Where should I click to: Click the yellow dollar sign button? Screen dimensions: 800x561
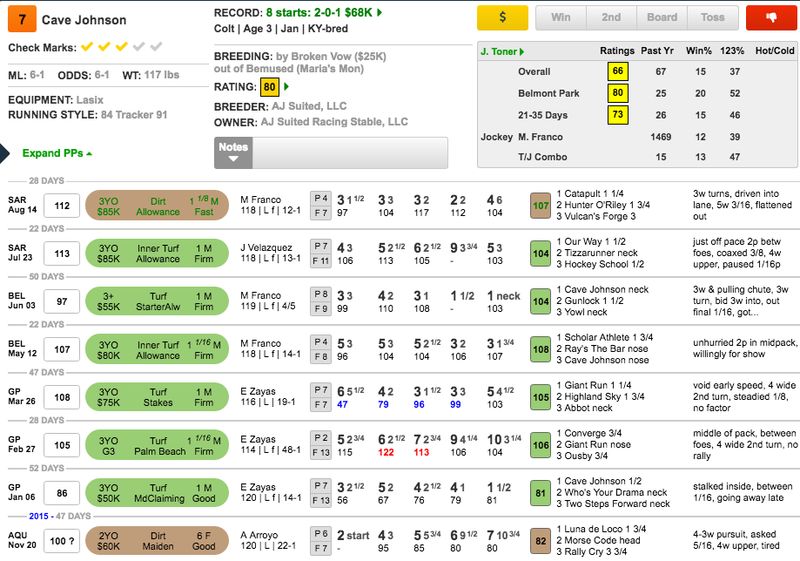(x=502, y=18)
